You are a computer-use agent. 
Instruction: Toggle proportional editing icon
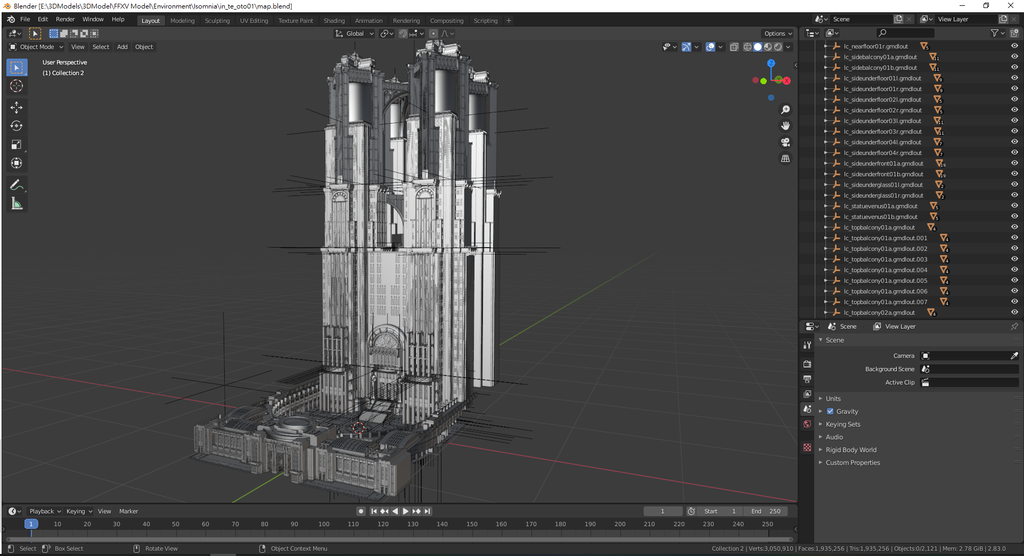tap(433, 33)
